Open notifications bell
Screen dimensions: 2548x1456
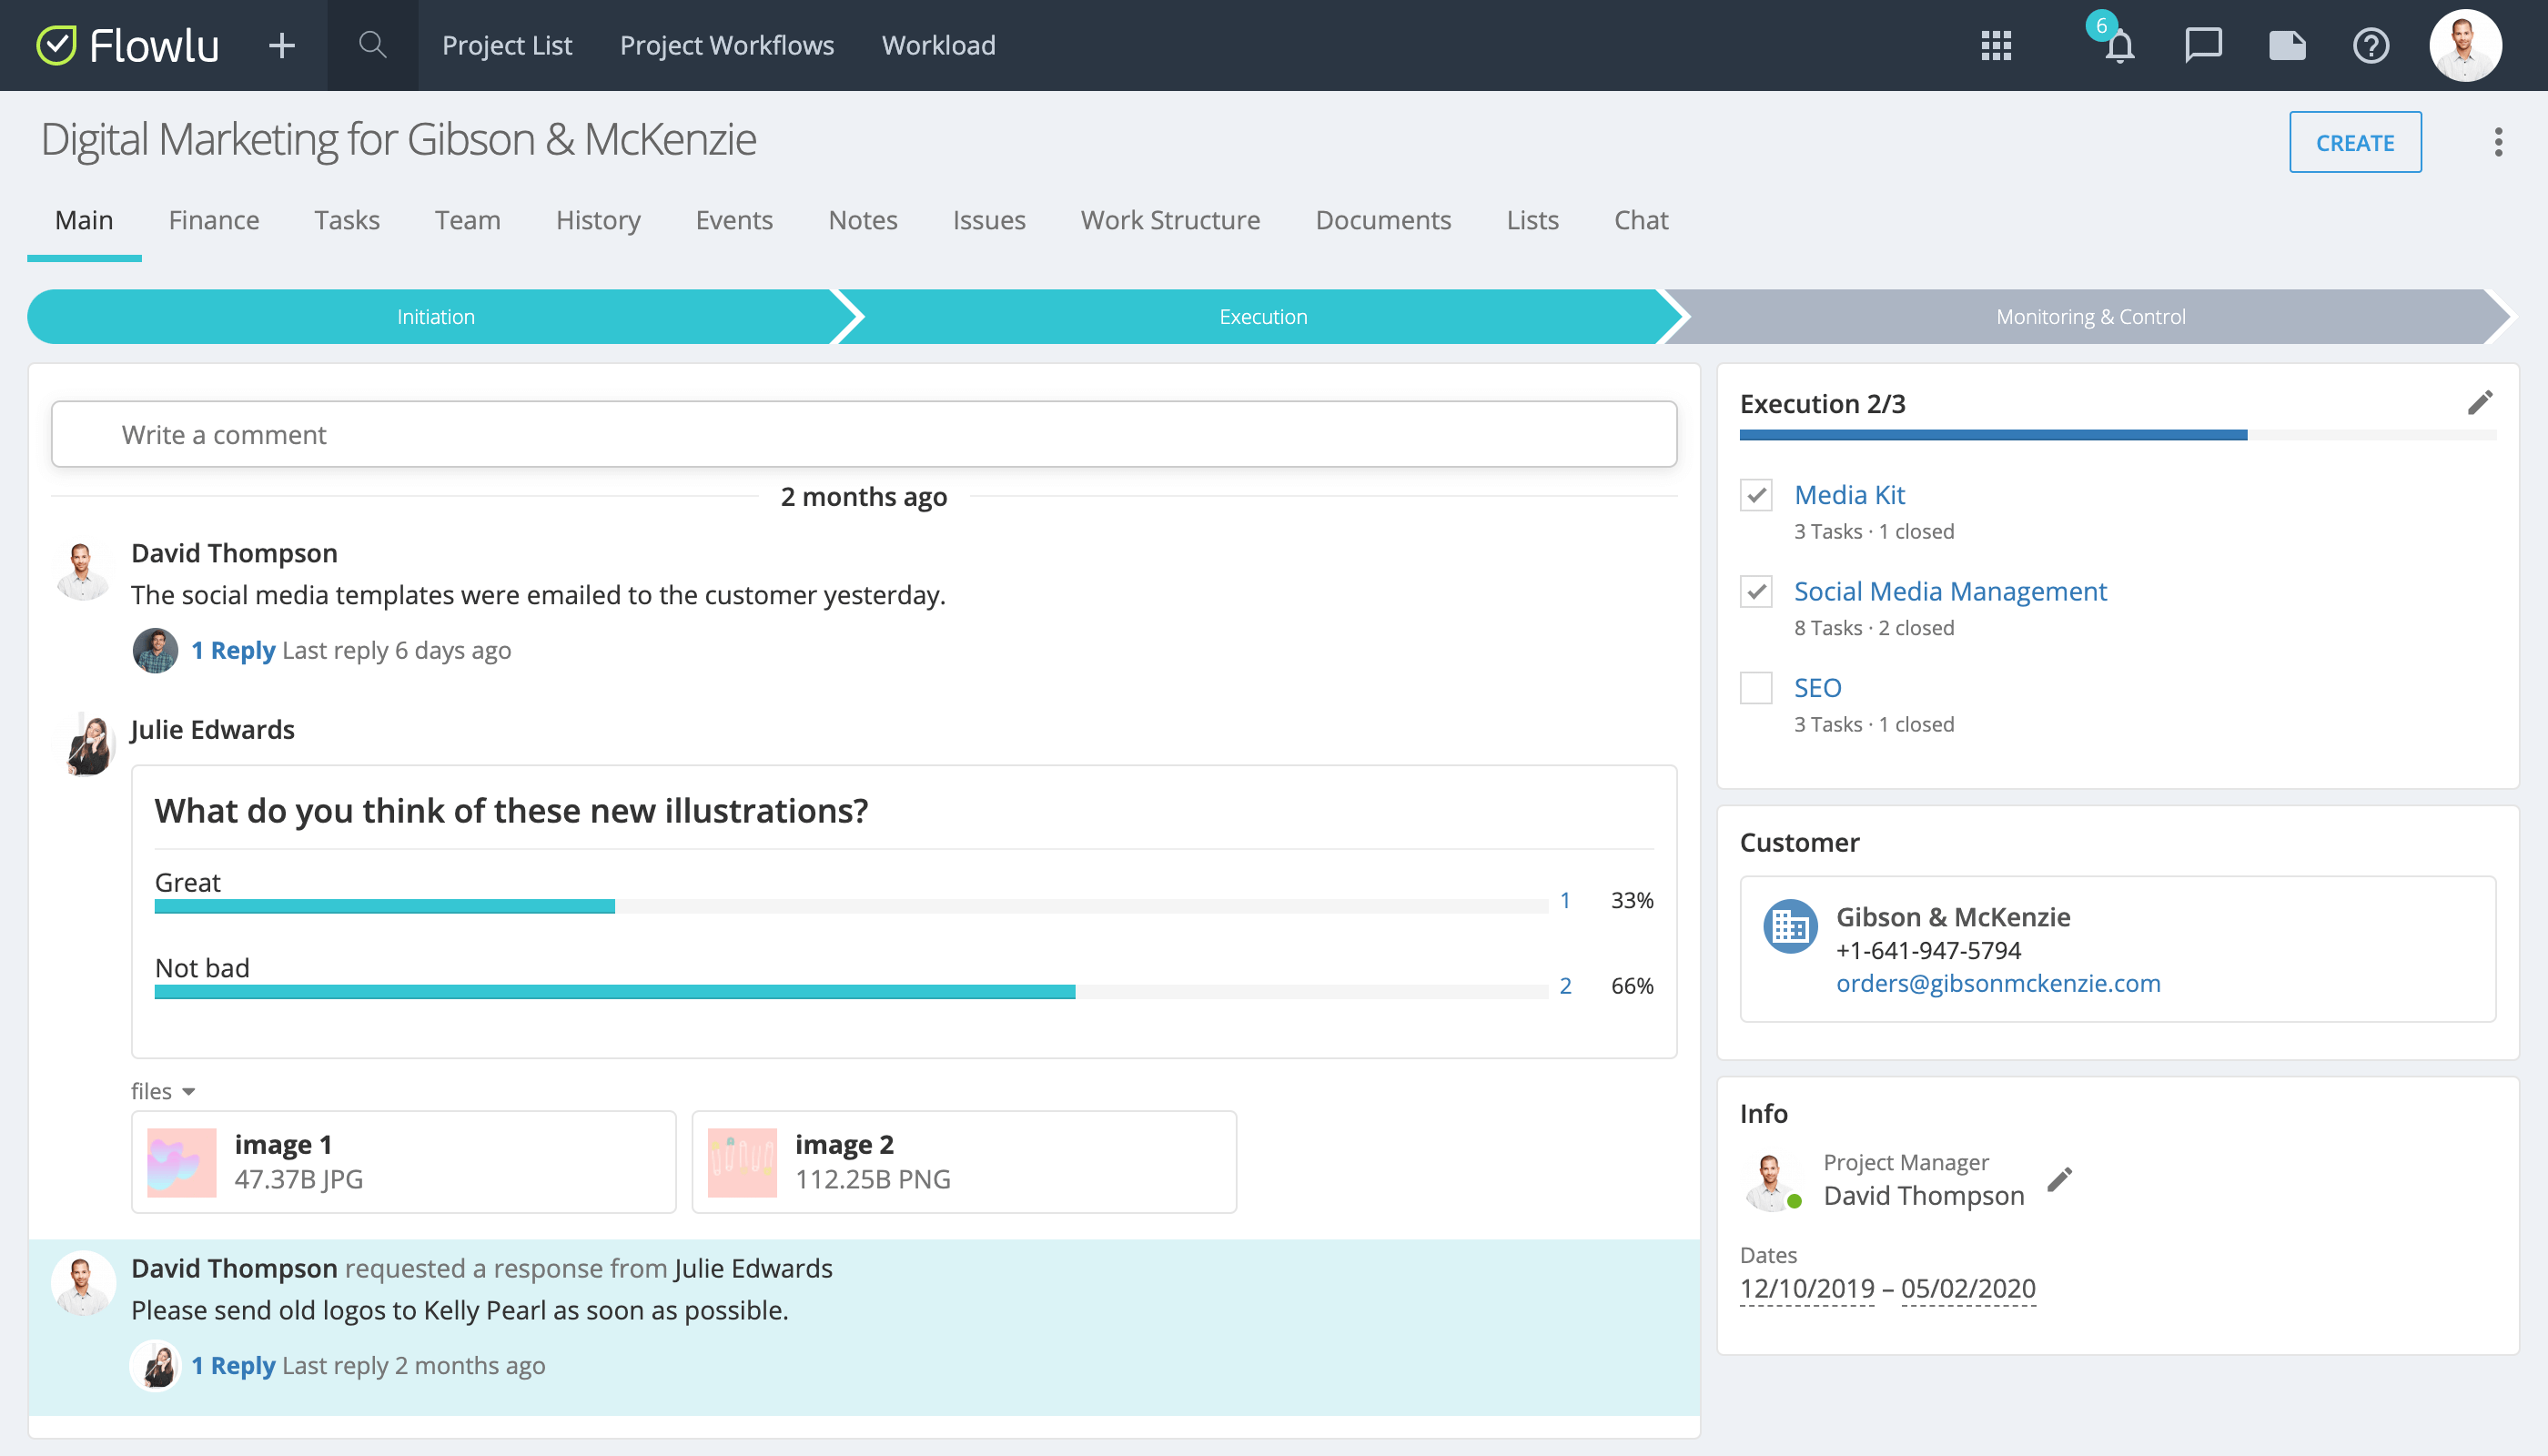point(2119,46)
